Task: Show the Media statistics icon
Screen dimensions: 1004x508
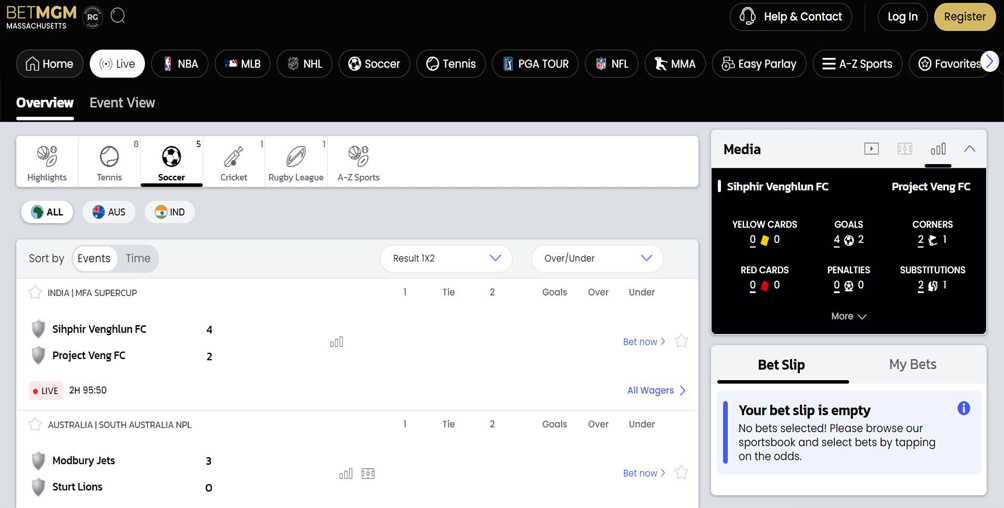Action: 938,149
